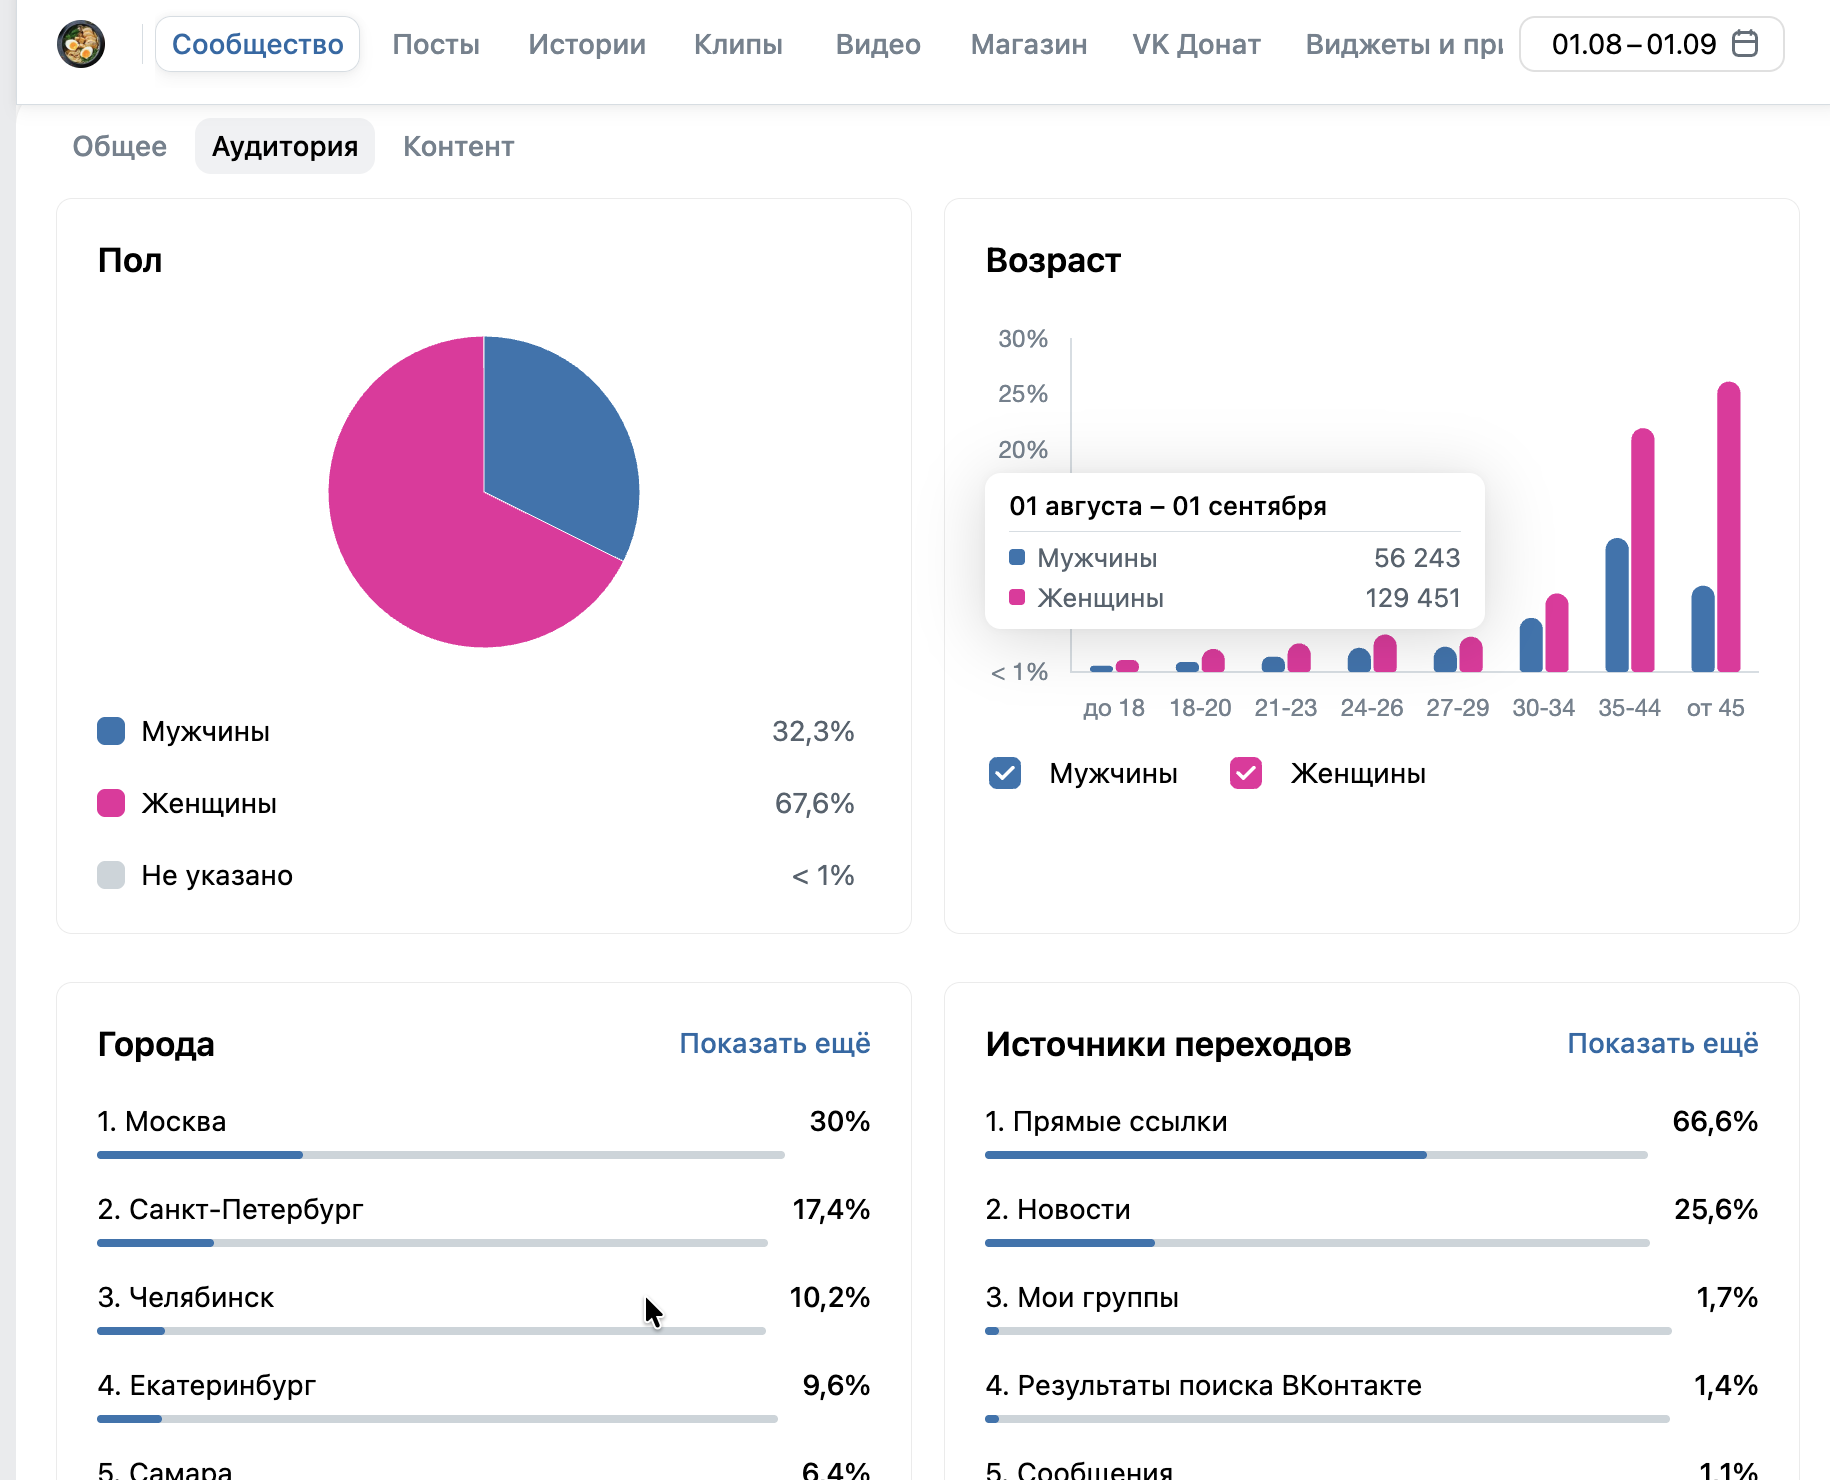This screenshot has width=1830, height=1480.
Task: Go to the VK Донат tab
Action: point(1196,44)
